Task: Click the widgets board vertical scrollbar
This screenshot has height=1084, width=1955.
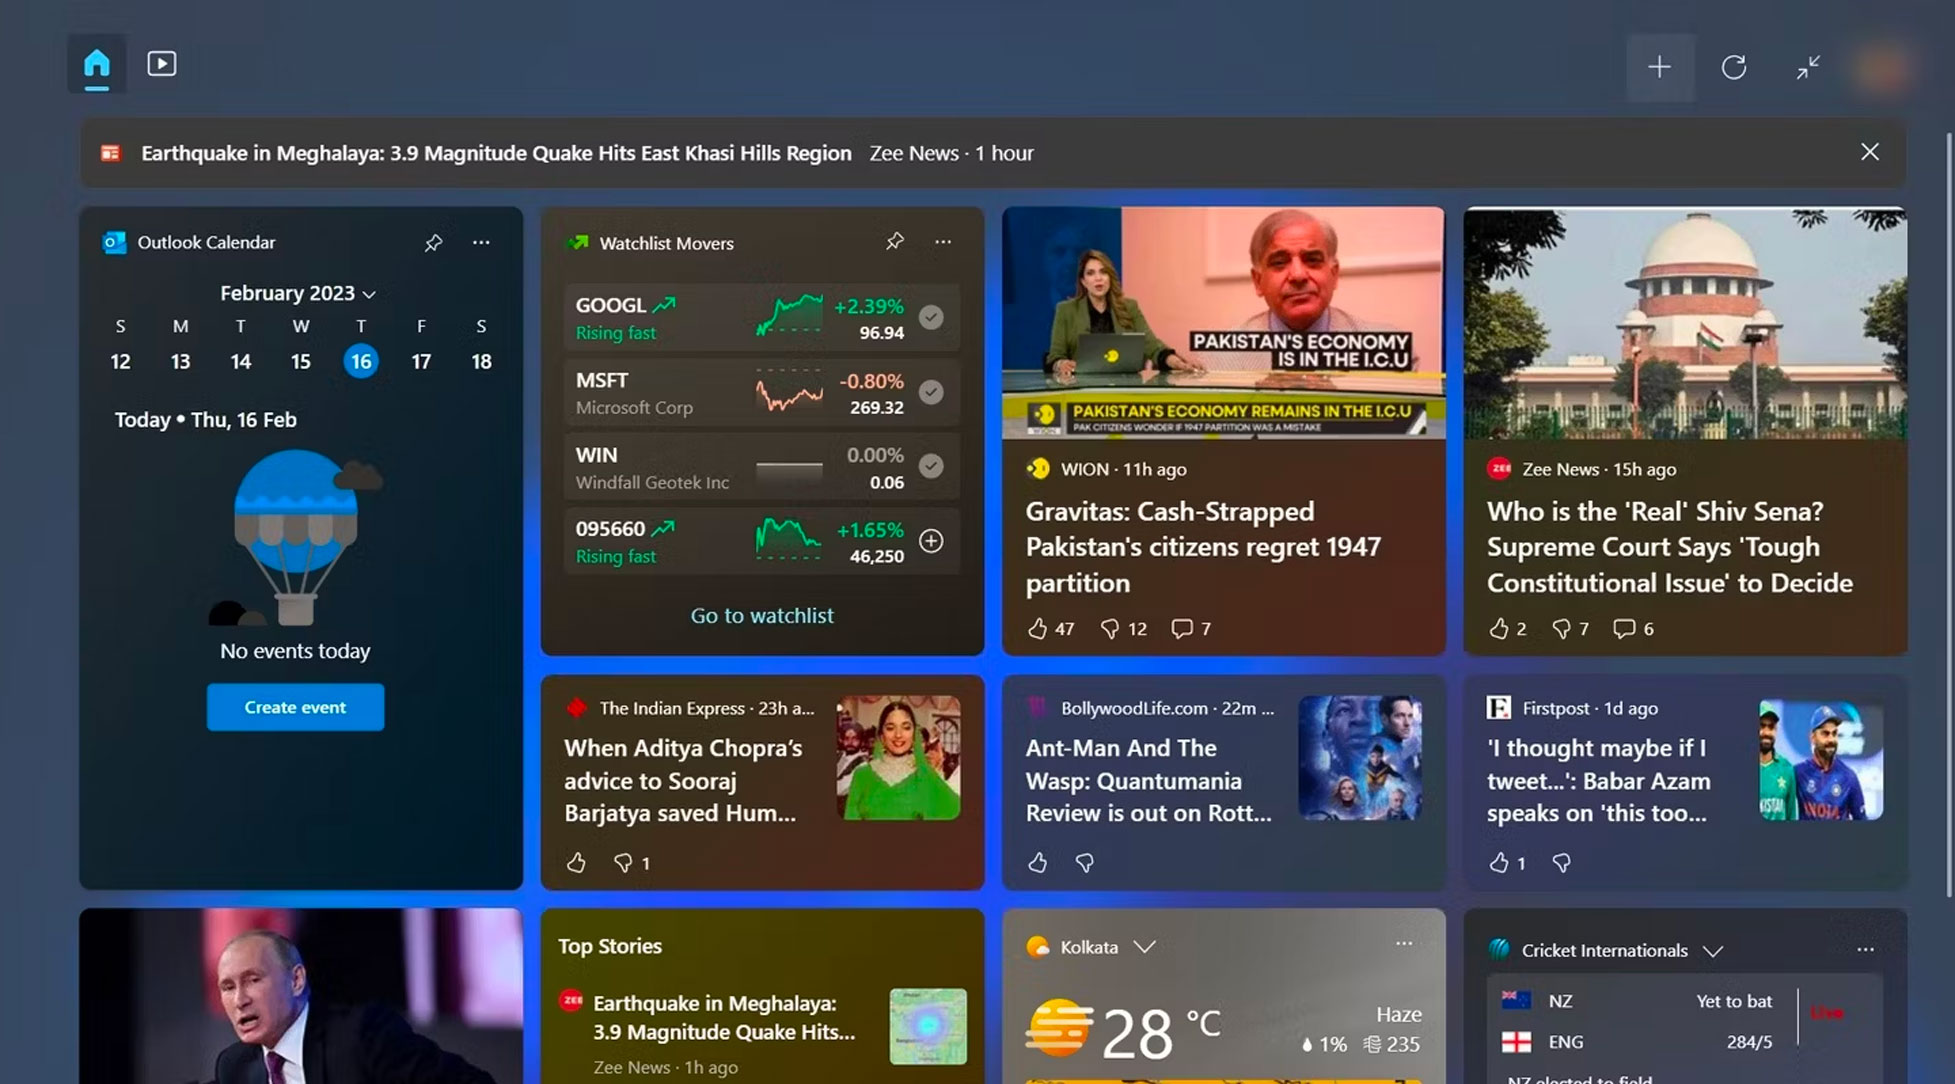Action: tap(1950, 515)
